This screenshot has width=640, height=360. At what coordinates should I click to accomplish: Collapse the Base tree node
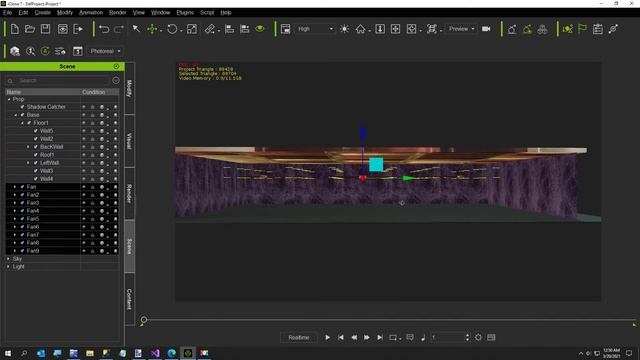tap(16, 115)
